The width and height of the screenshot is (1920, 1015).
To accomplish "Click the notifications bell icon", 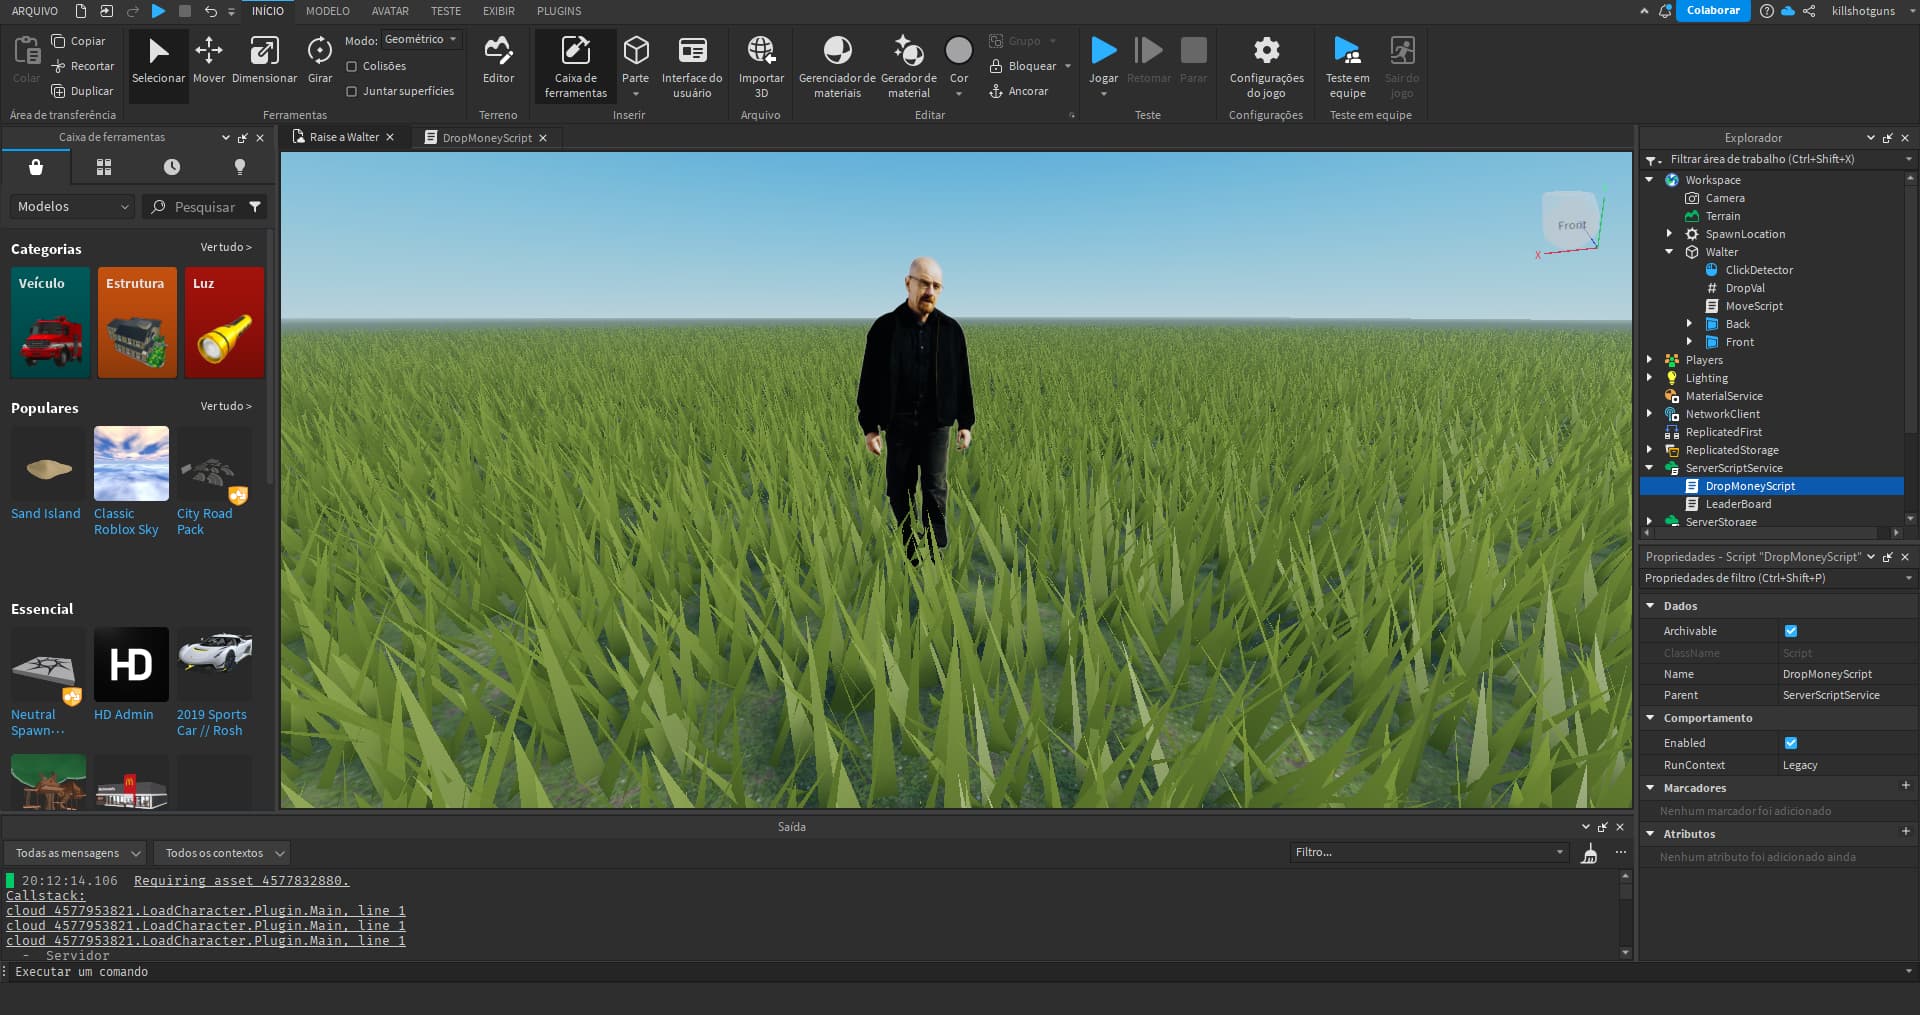I will 1665,11.
